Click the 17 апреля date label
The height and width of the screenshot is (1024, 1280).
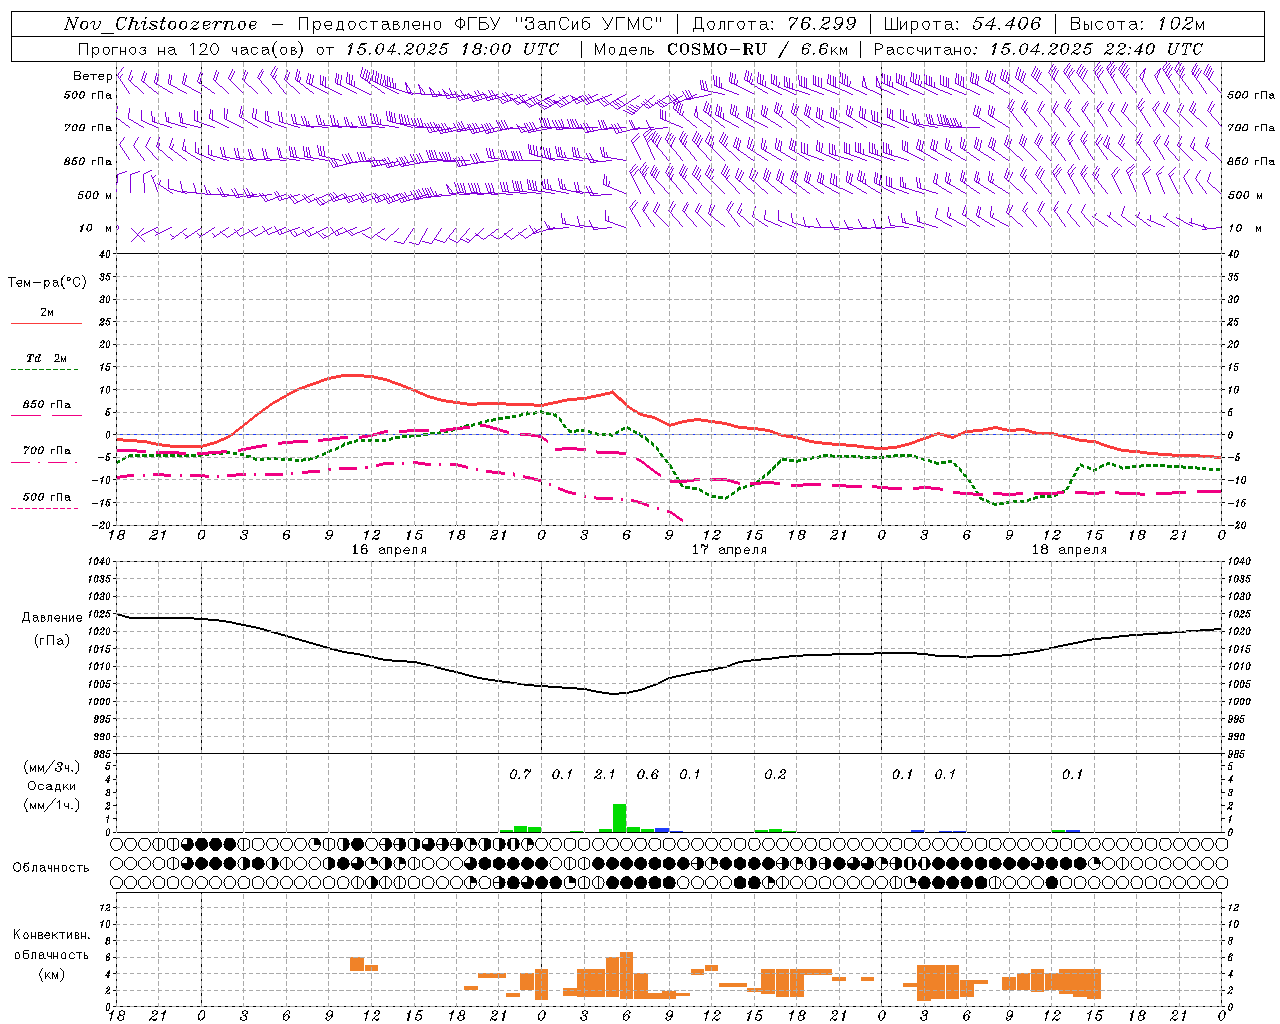tap(730, 550)
